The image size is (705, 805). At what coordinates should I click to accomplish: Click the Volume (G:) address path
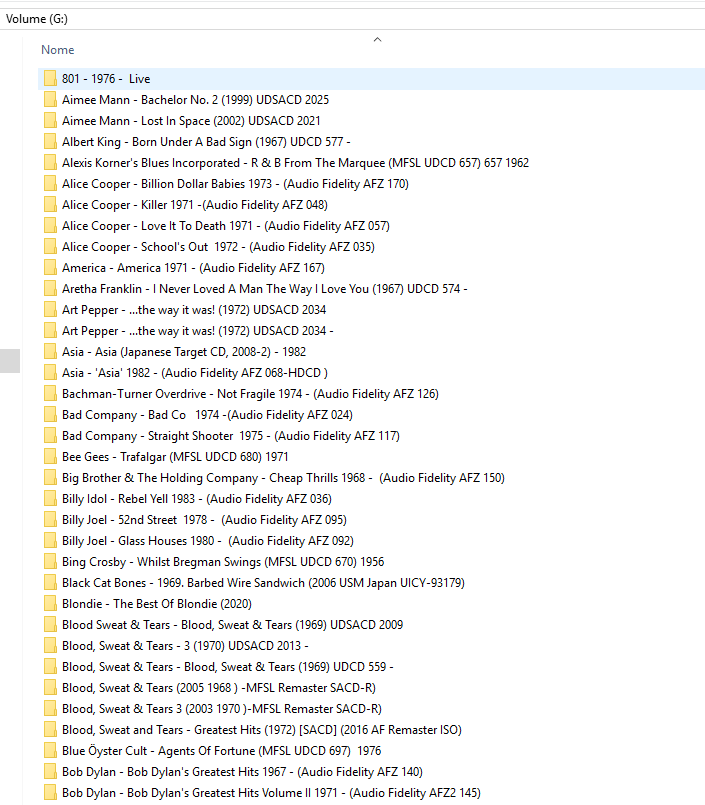[36, 19]
